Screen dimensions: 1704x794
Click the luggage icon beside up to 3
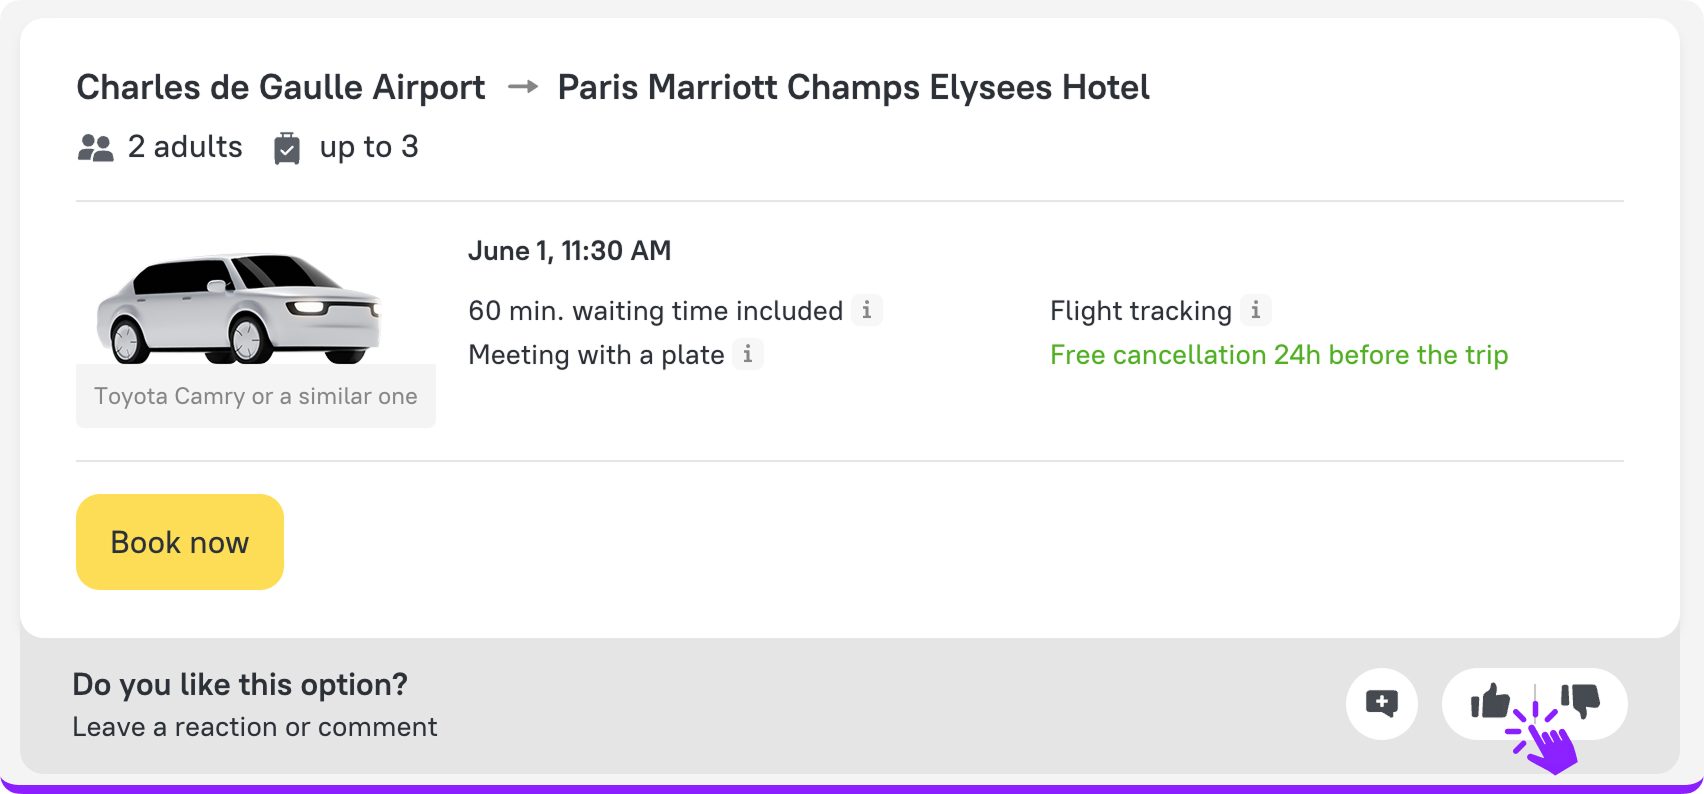point(287,148)
